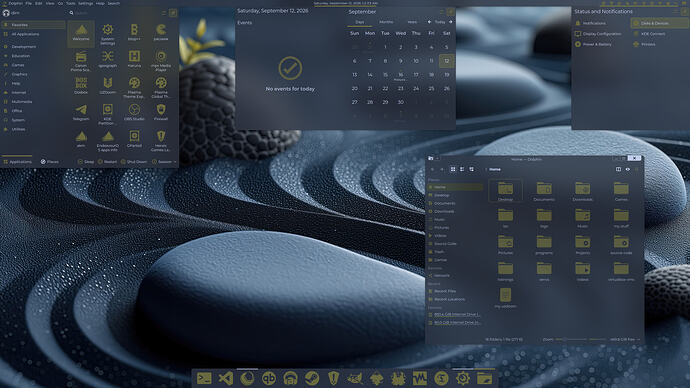Click the Sleep button in the launcher

[86, 162]
